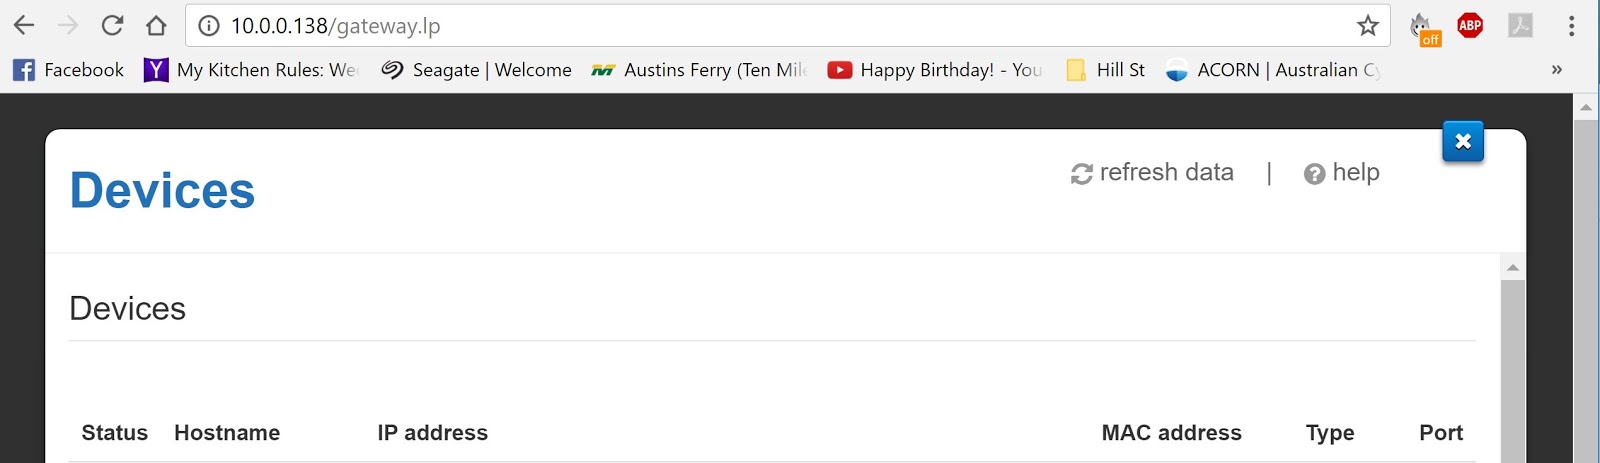
Task: Show more bookmarks with the chevron
Action: click(1556, 70)
